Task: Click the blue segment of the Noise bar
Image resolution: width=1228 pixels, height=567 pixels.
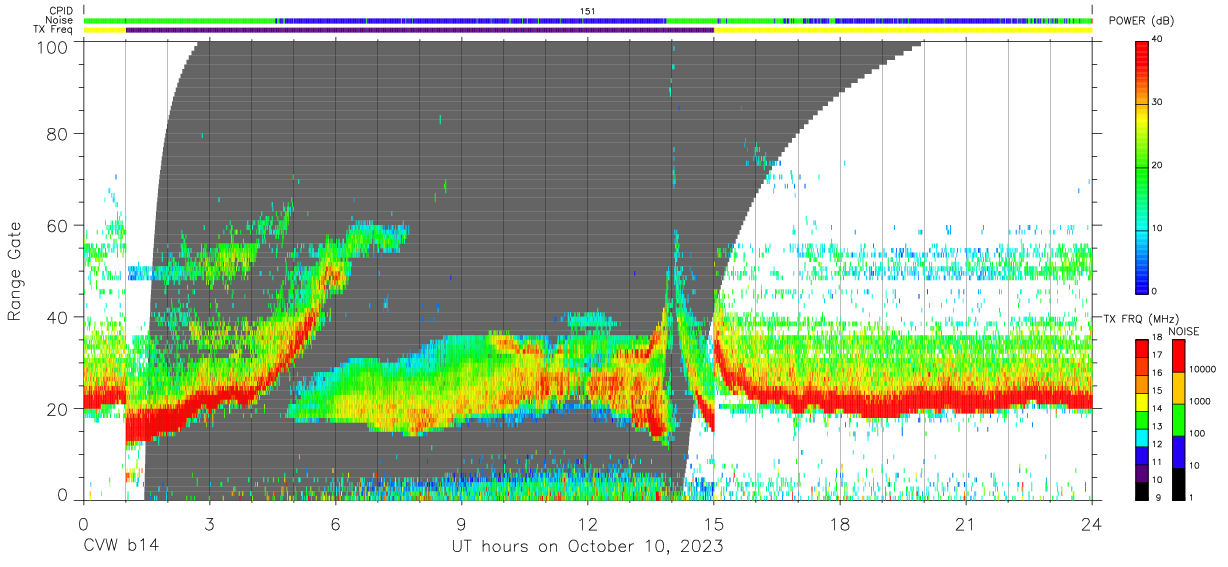Action: click(x=470, y=20)
